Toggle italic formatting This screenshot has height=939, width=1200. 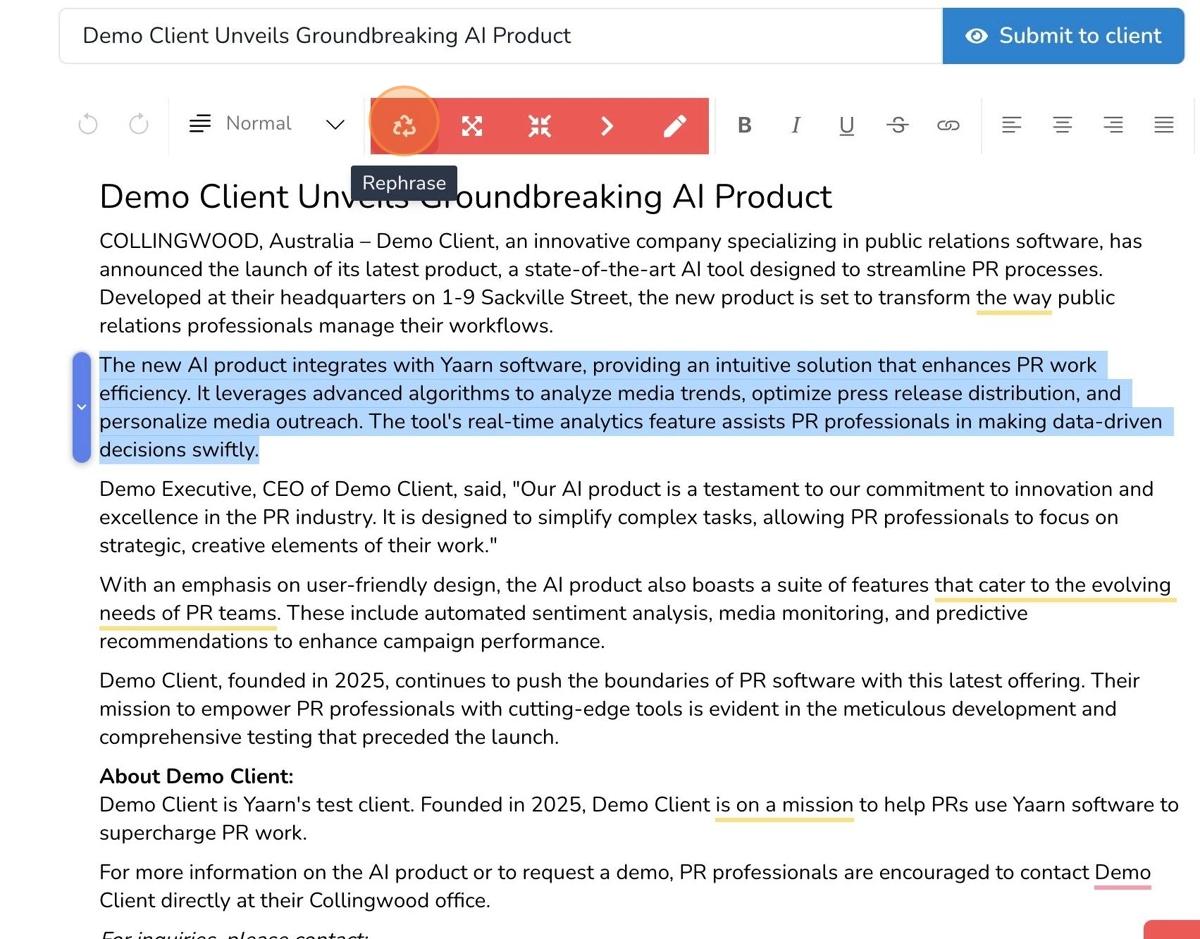coord(796,125)
